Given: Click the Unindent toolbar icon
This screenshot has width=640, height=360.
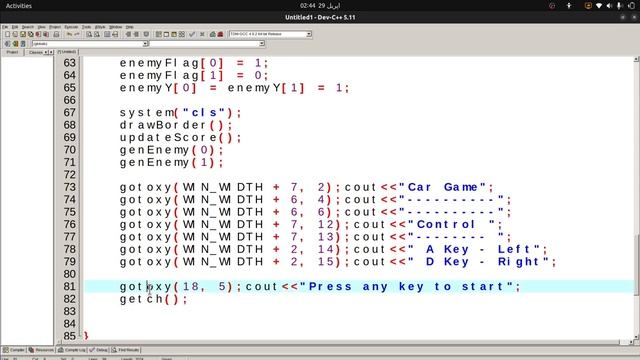Looking at the screenshot, I should [136, 34].
